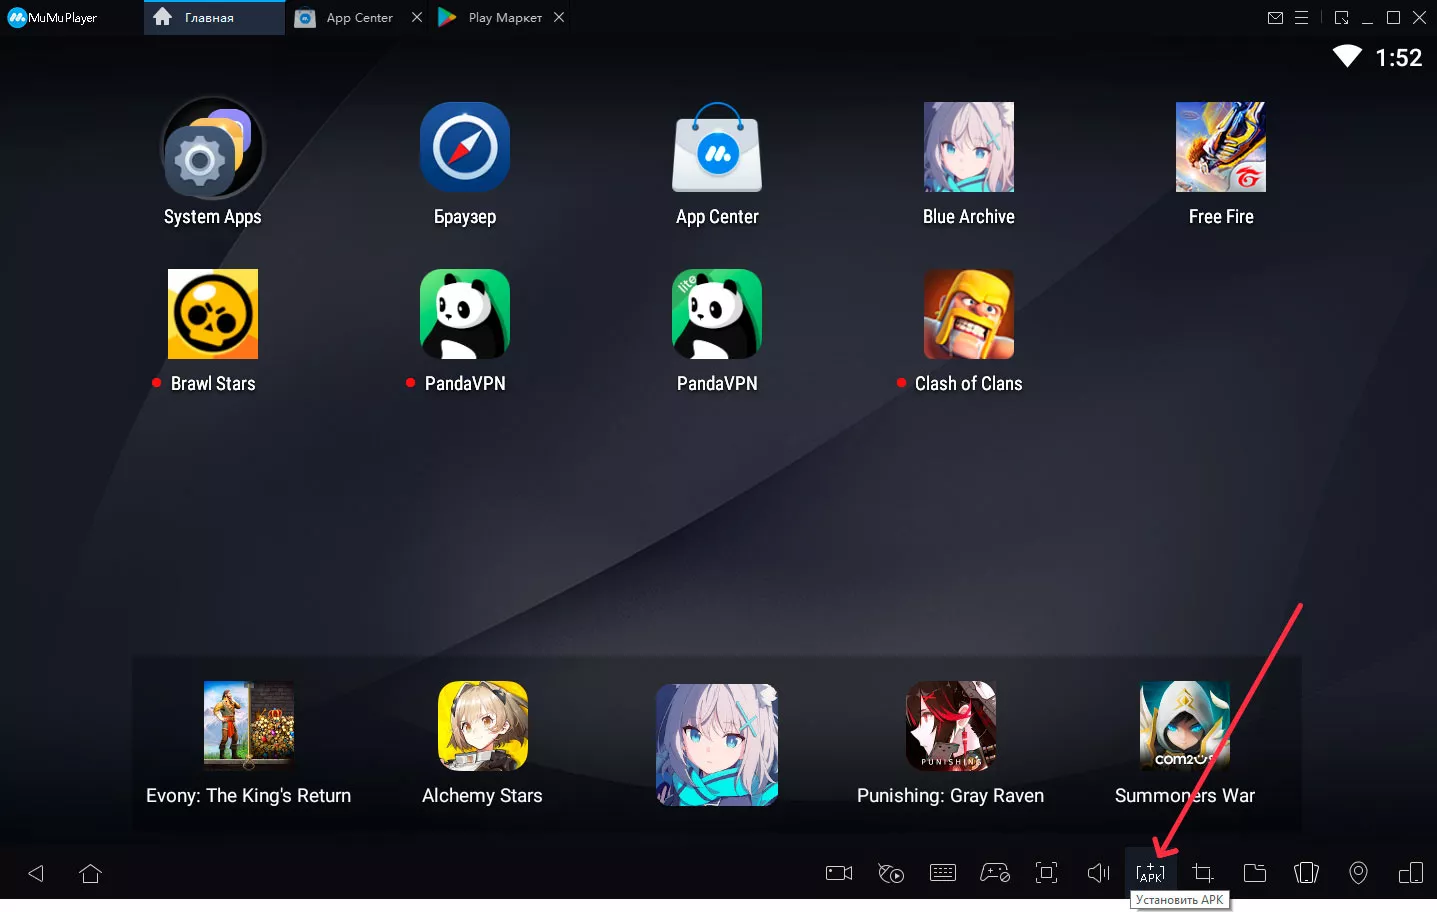Image resolution: width=1437 pixels, height=912 pixels.
Task: Launch the Браузер browser app
Action: (x=465, y=147)
